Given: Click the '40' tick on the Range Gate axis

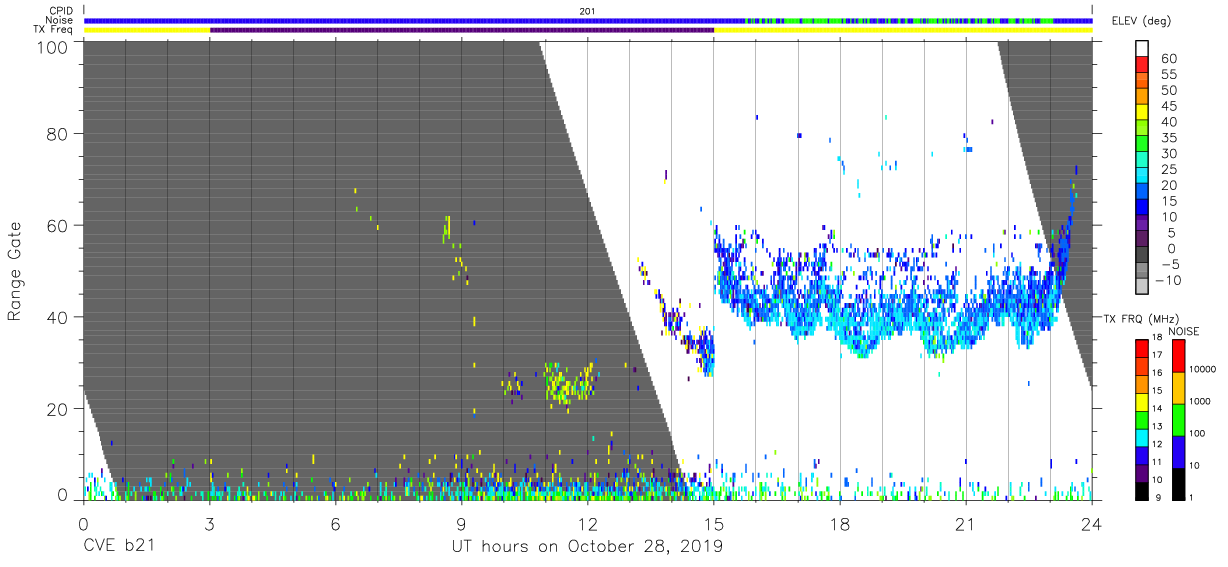Looking at the screenshot, I should (57, 317).
